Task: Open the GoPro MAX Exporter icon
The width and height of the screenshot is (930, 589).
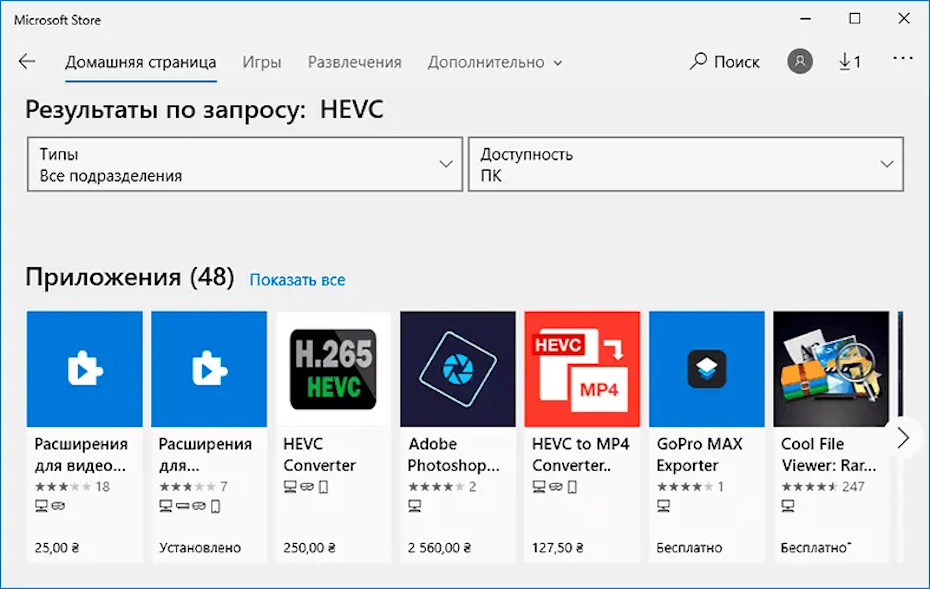Action: click(706, 369)
